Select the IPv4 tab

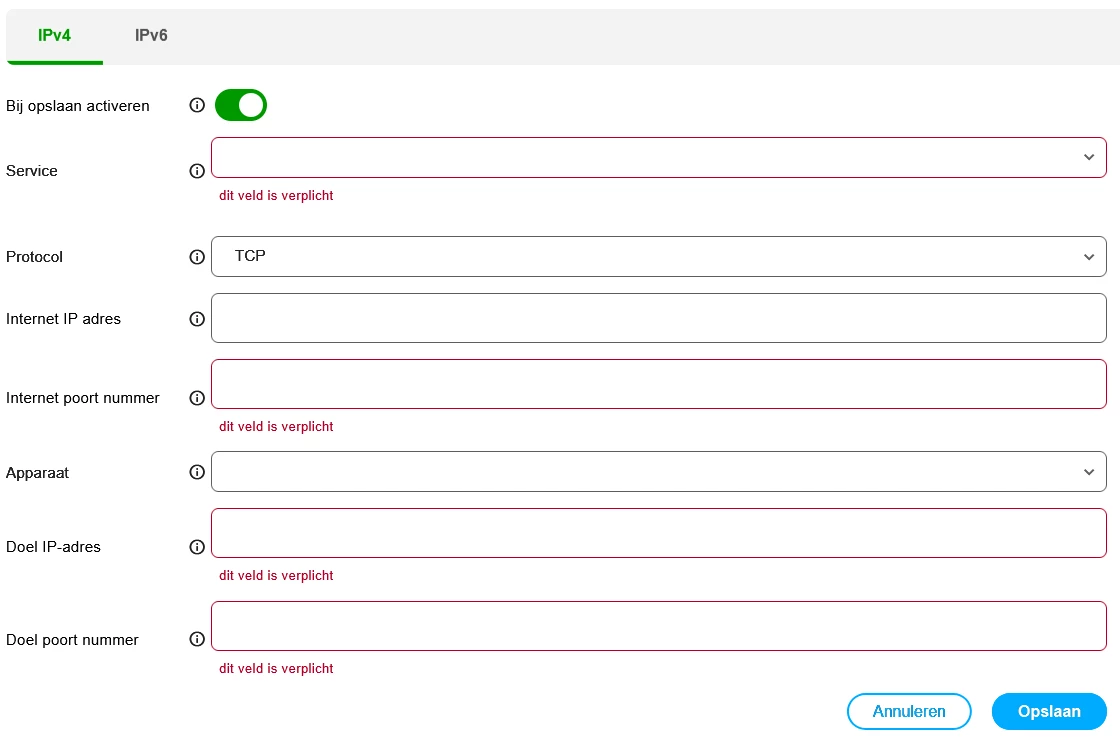[x=54, y=36]
